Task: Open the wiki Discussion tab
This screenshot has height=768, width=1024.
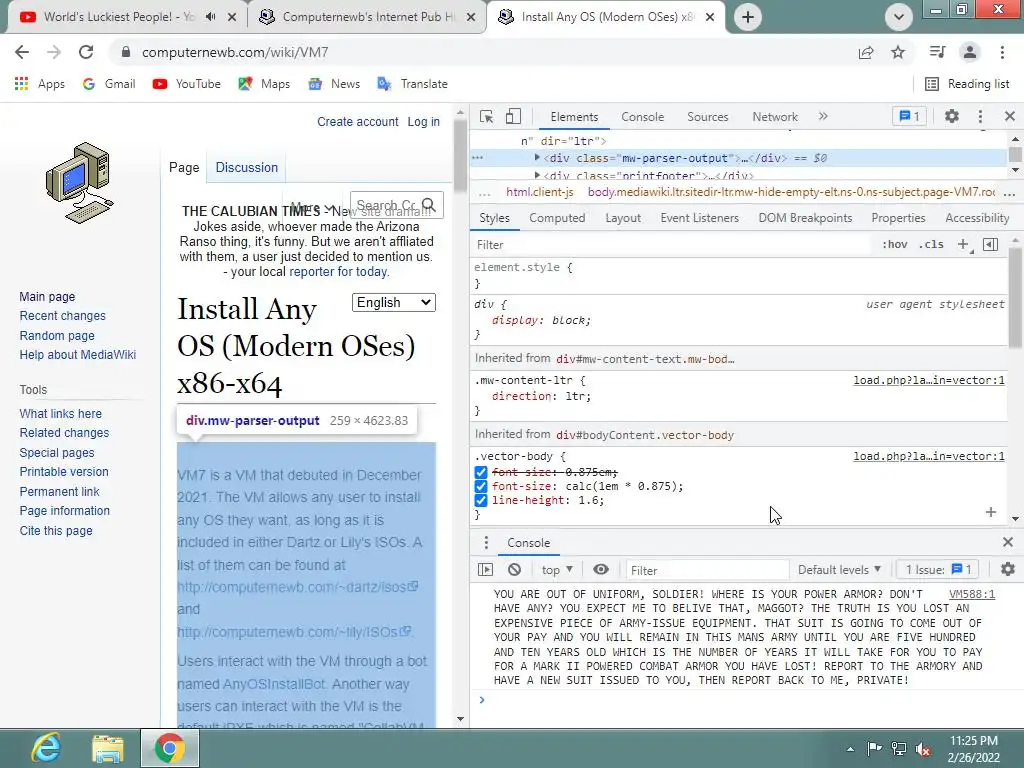Action: click(246, 167)
